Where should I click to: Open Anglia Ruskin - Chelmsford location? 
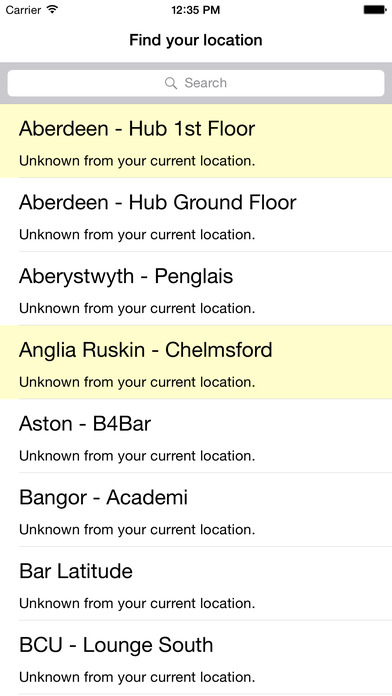coord(196,362)
